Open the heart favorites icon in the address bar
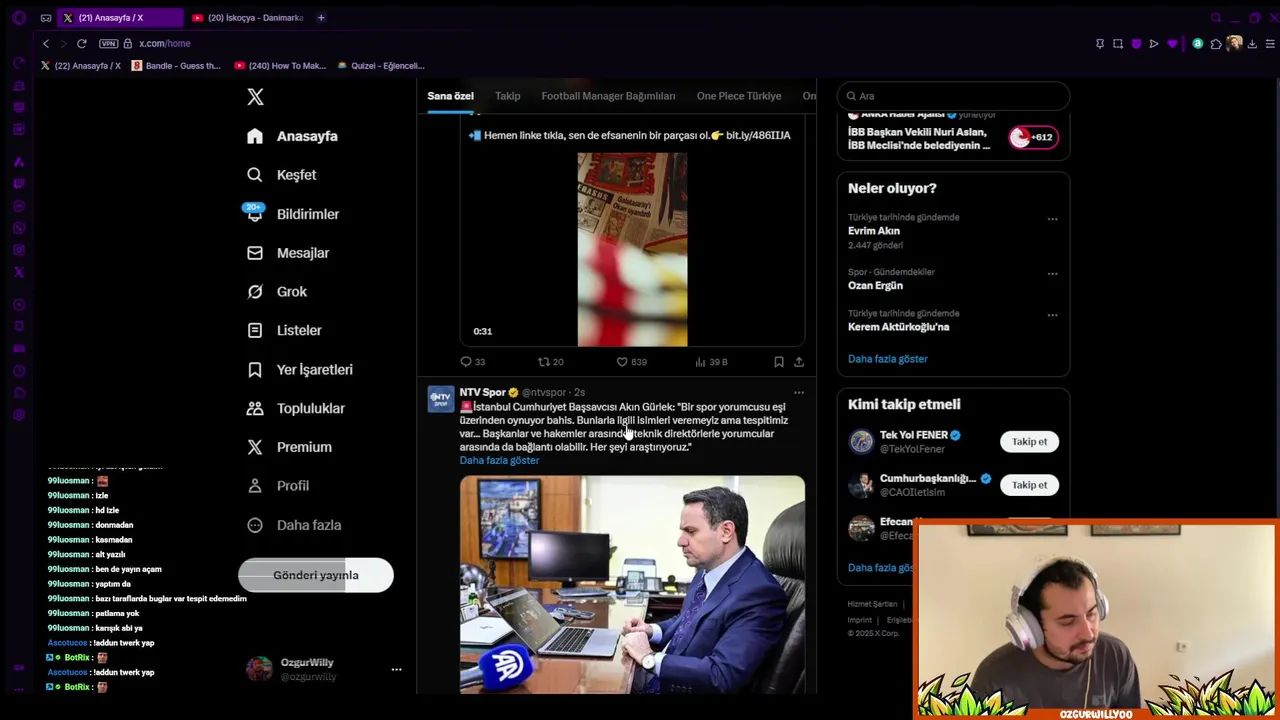 click(x=1173, y=44)
